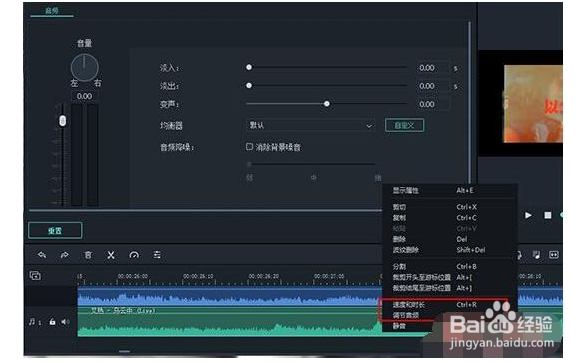Toggle the lock on audio track 1

tap(52, 322)
